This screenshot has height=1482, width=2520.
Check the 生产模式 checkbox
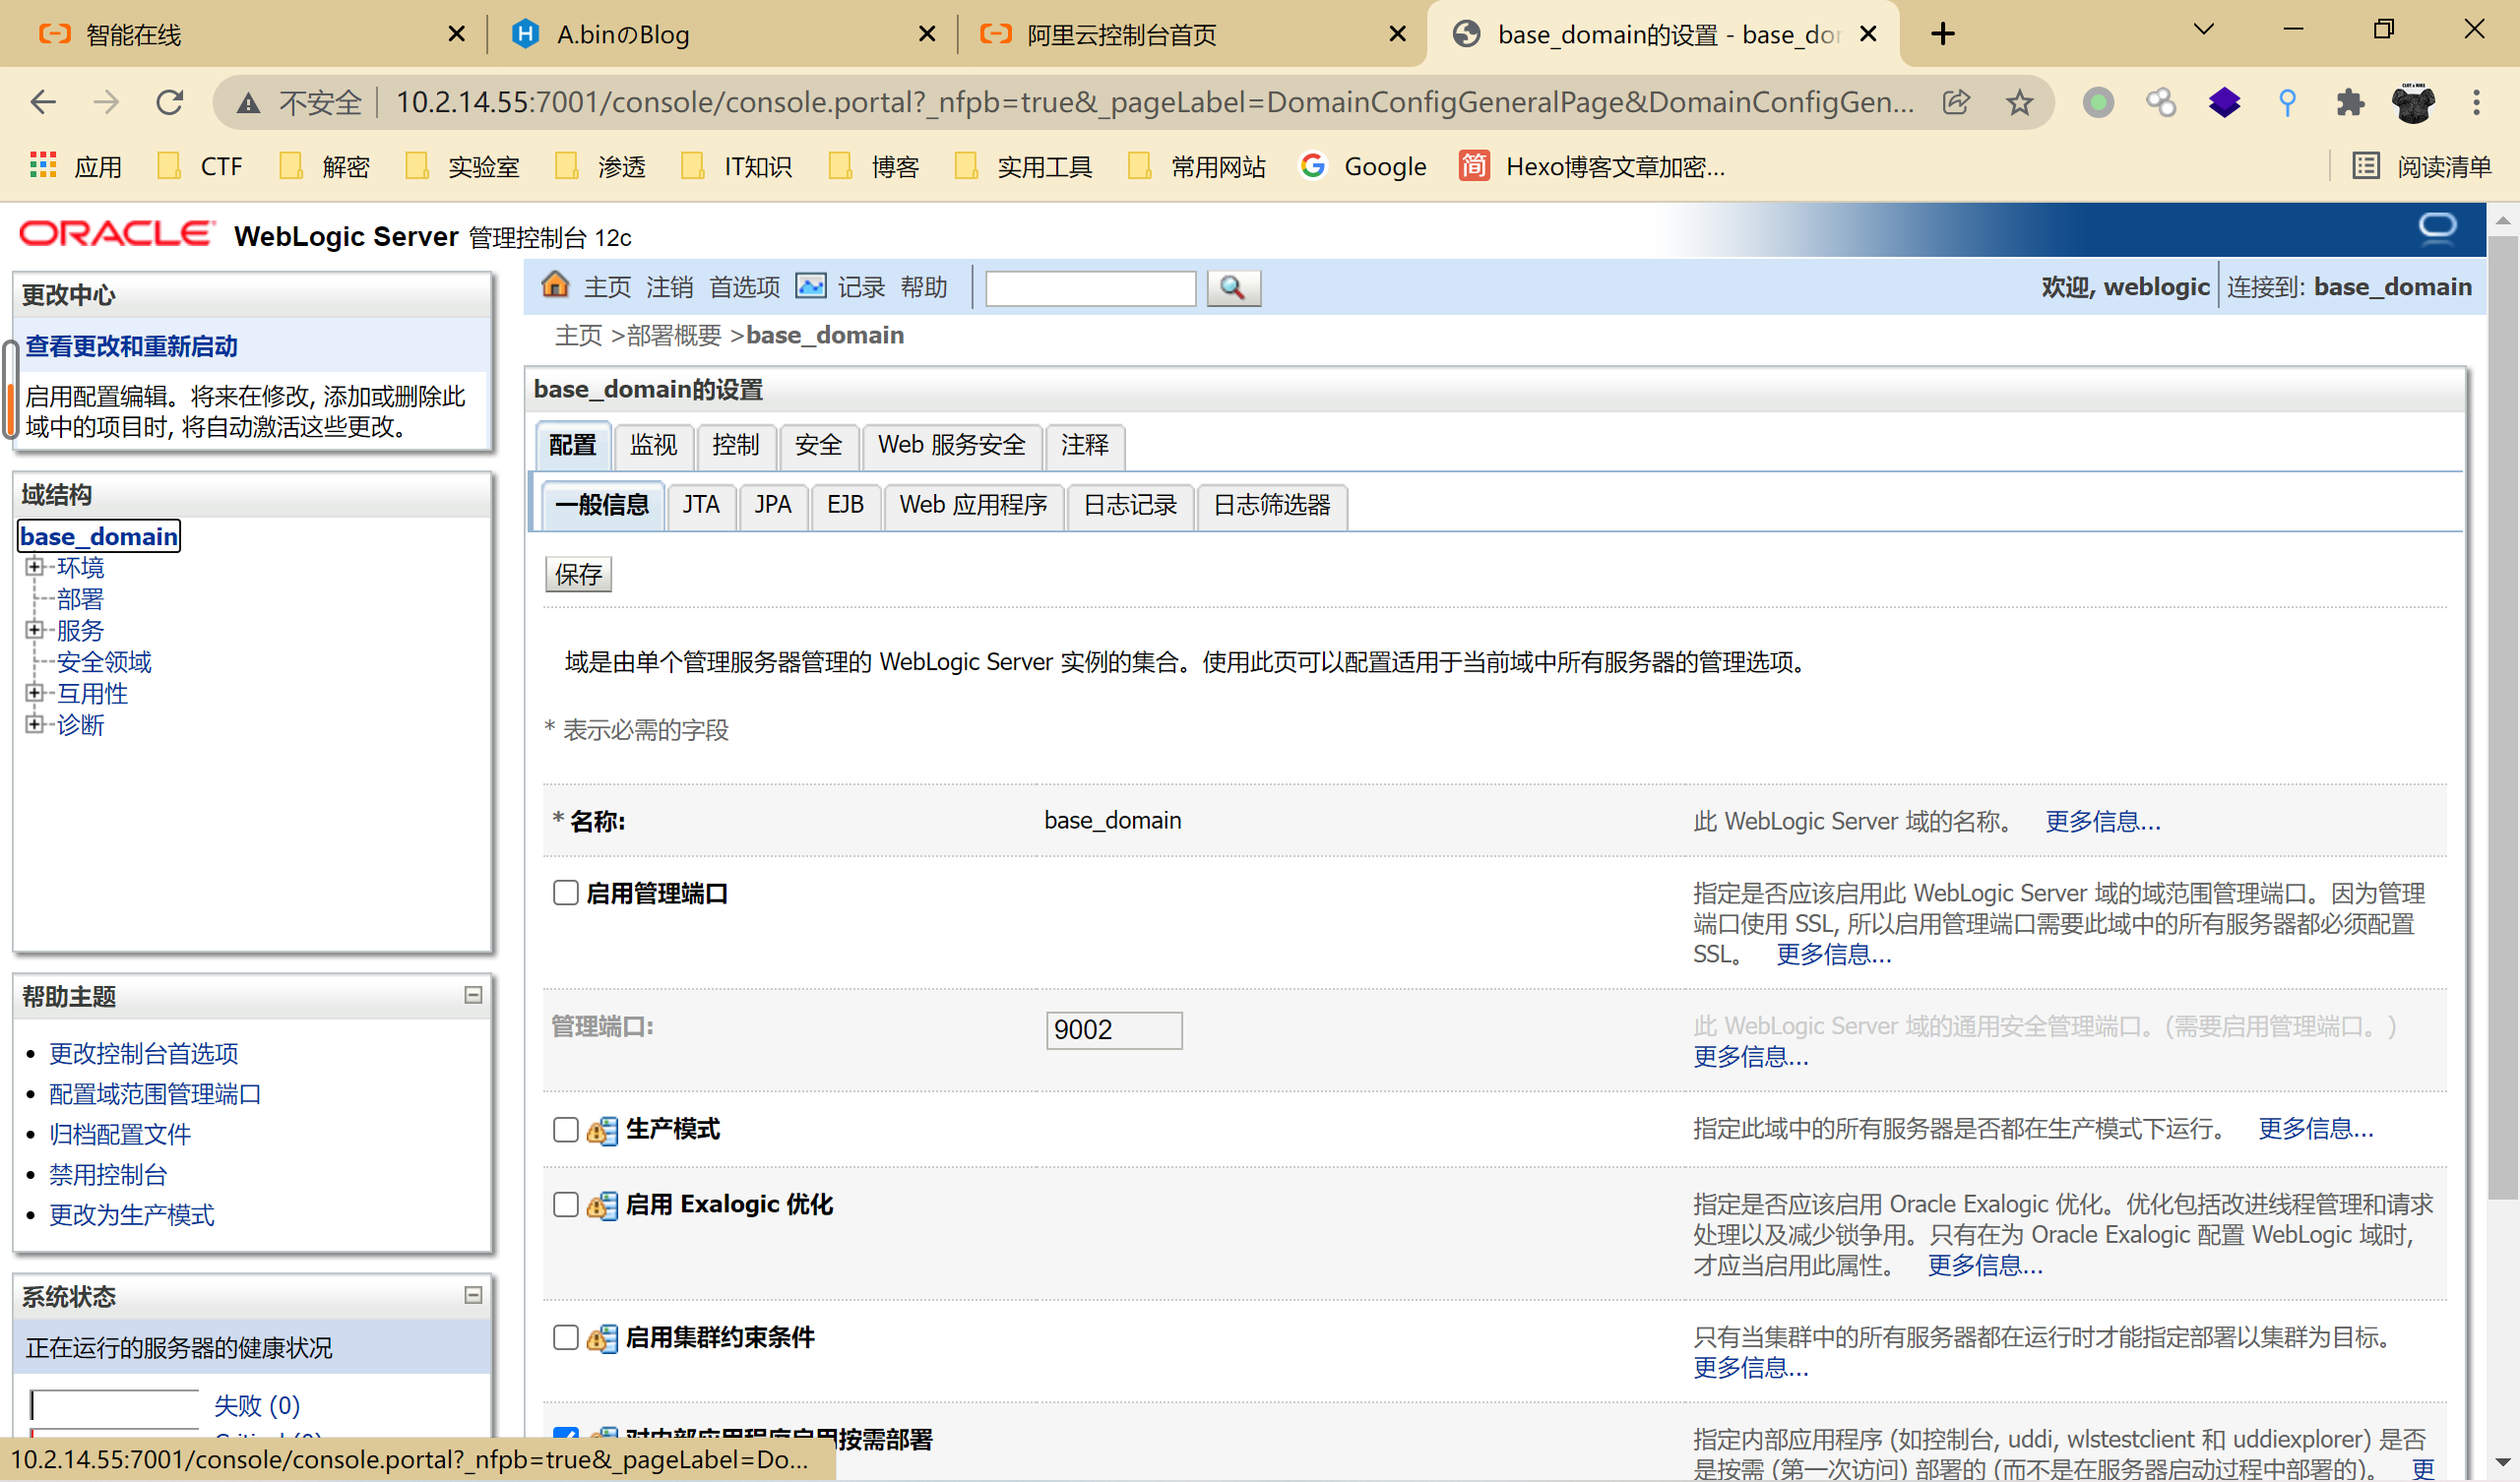[566, 1129]
